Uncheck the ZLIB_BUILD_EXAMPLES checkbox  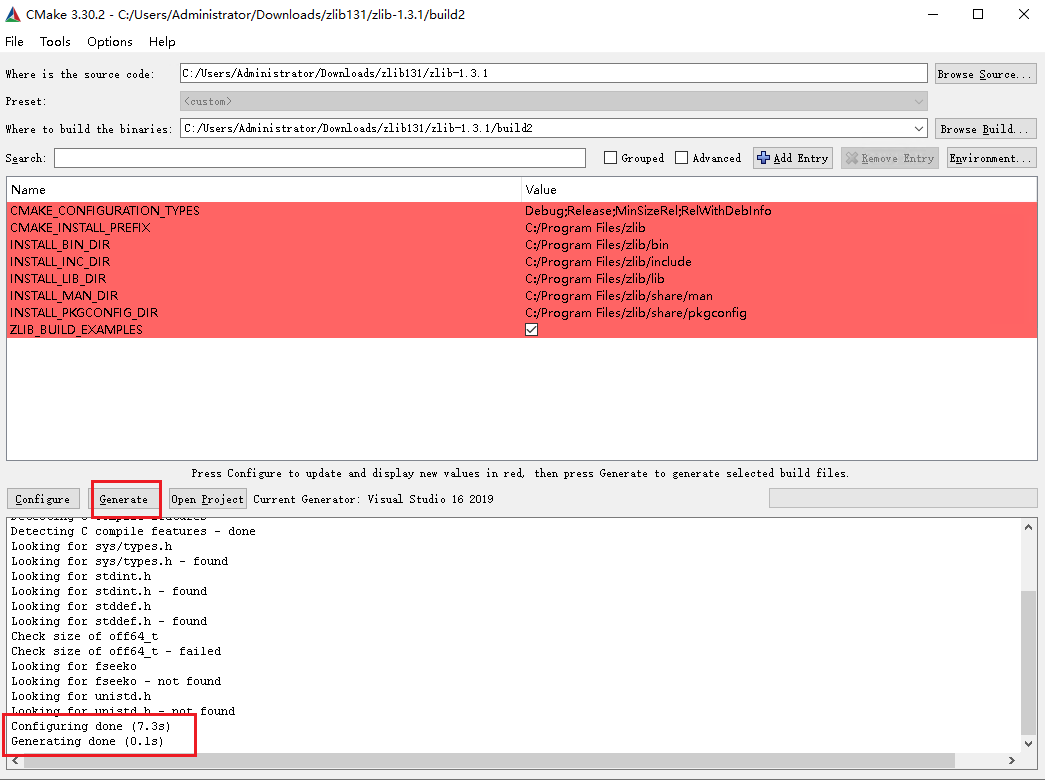coord(531,330)
